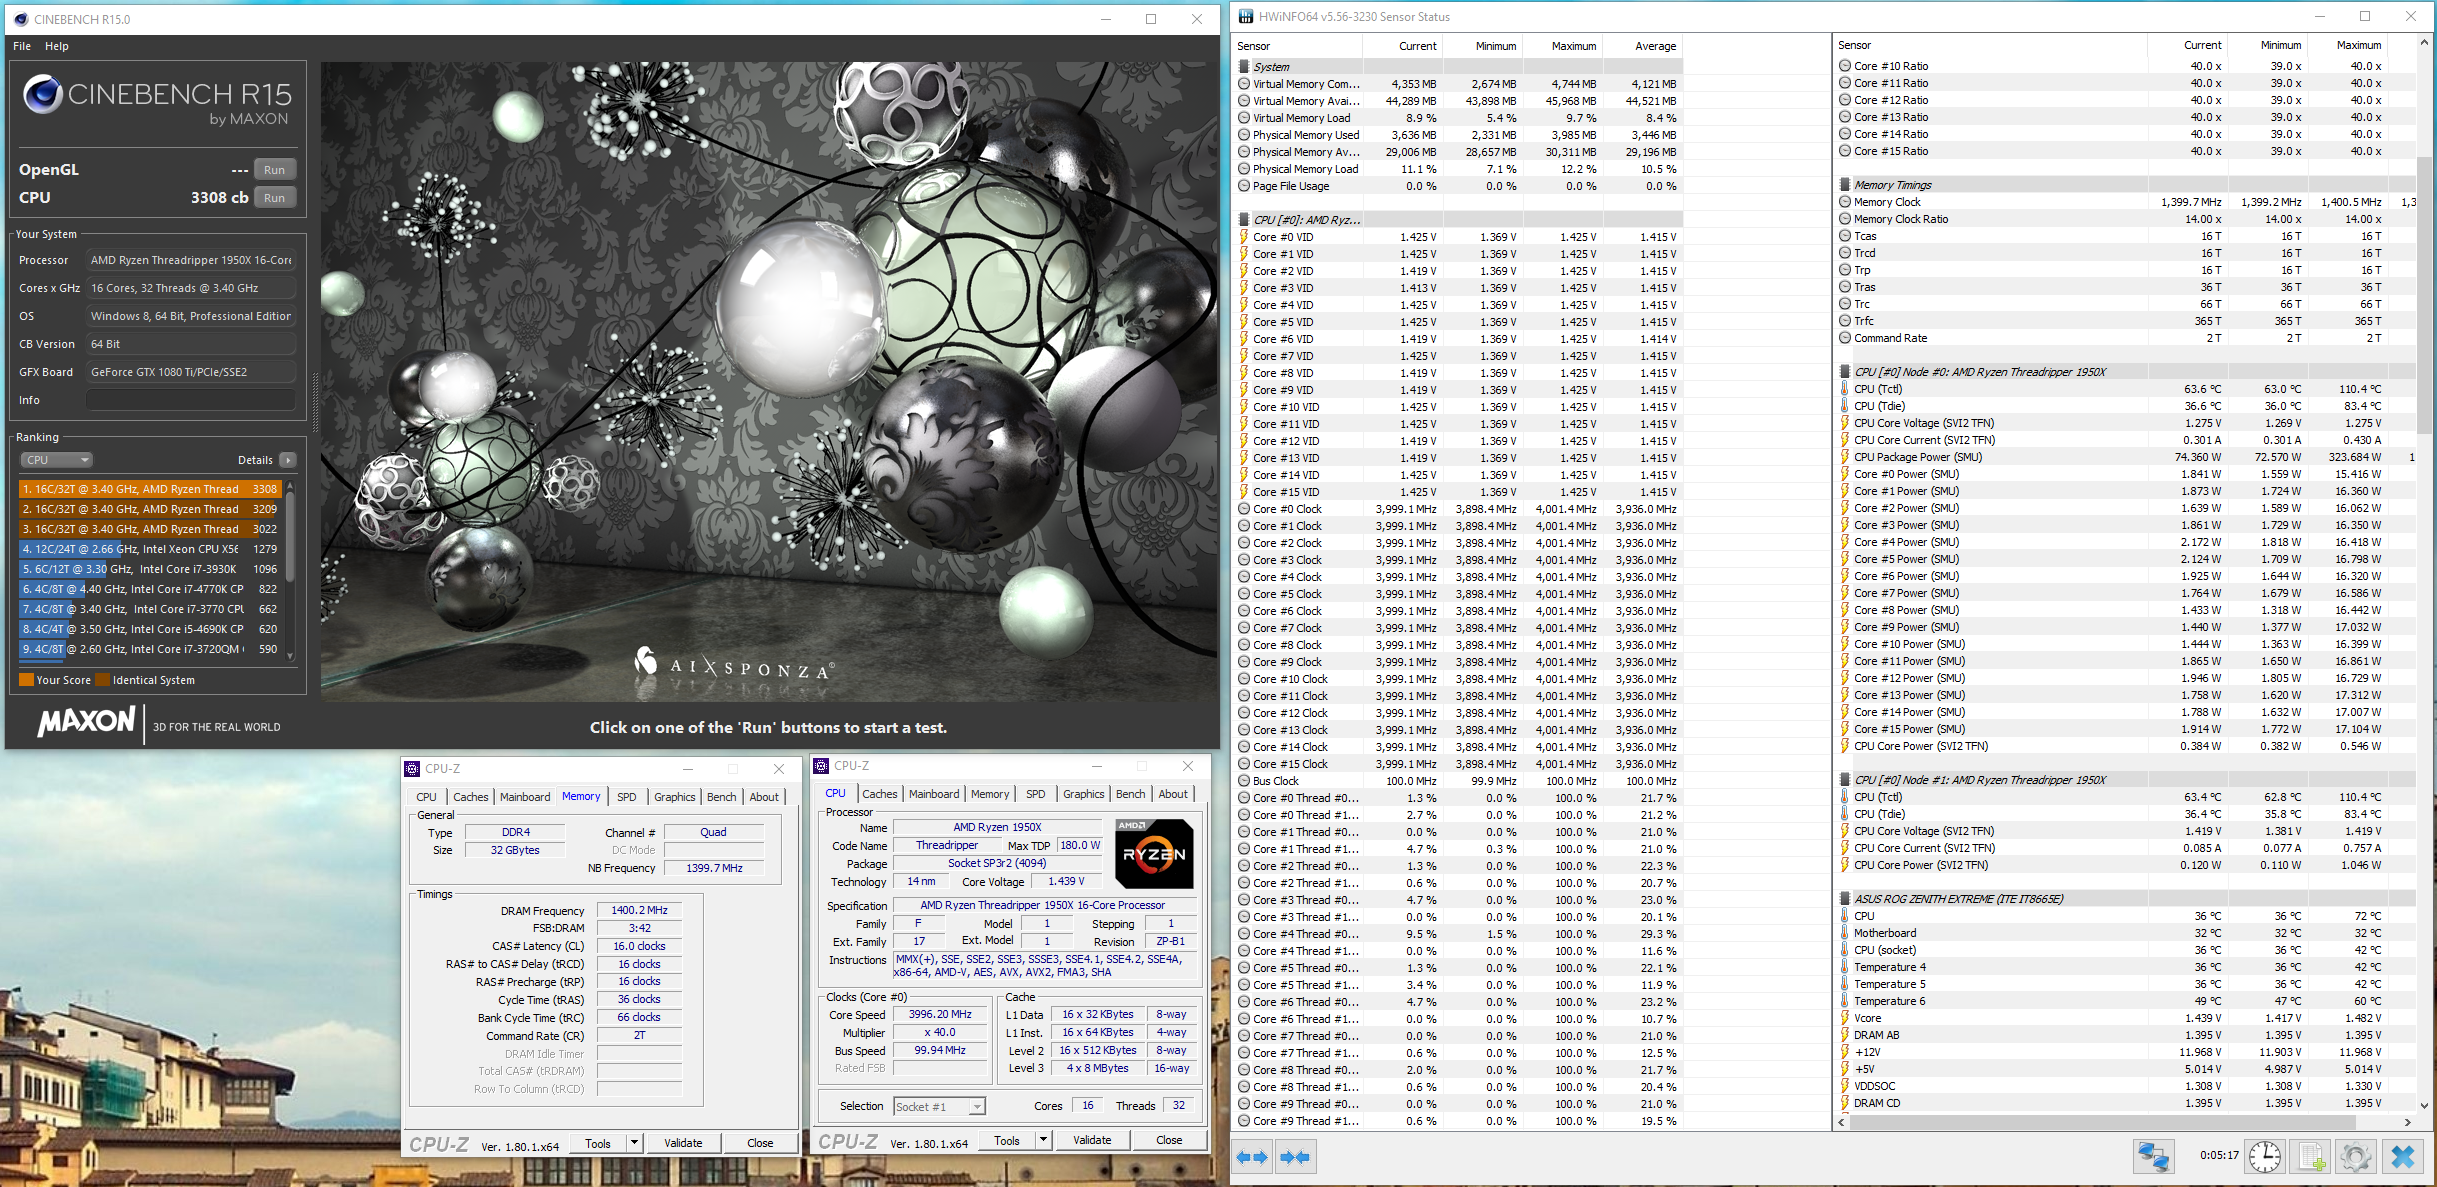
Task: Click ranking list scroll-up arrow
Action: pyautogui.click(x=290, y=485)
